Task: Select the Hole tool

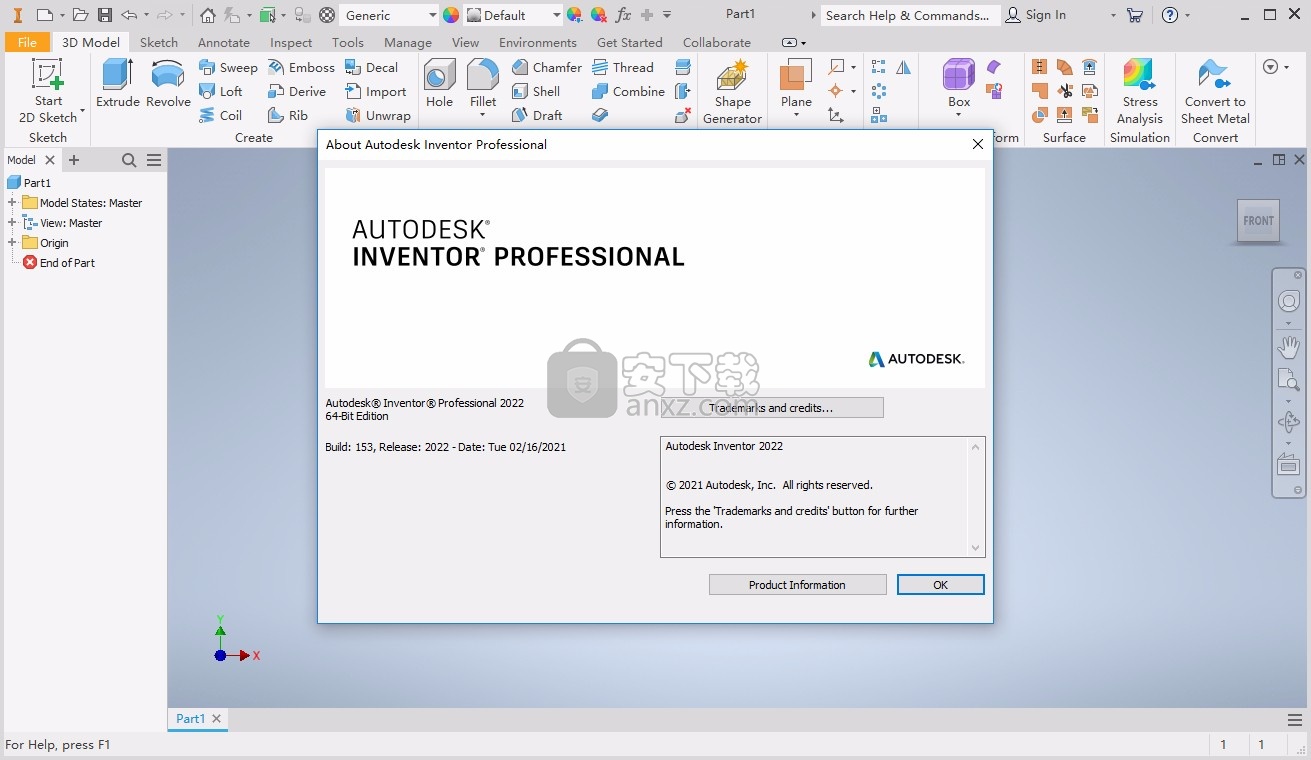Action: pyautogui.click(x=439, y=83)
